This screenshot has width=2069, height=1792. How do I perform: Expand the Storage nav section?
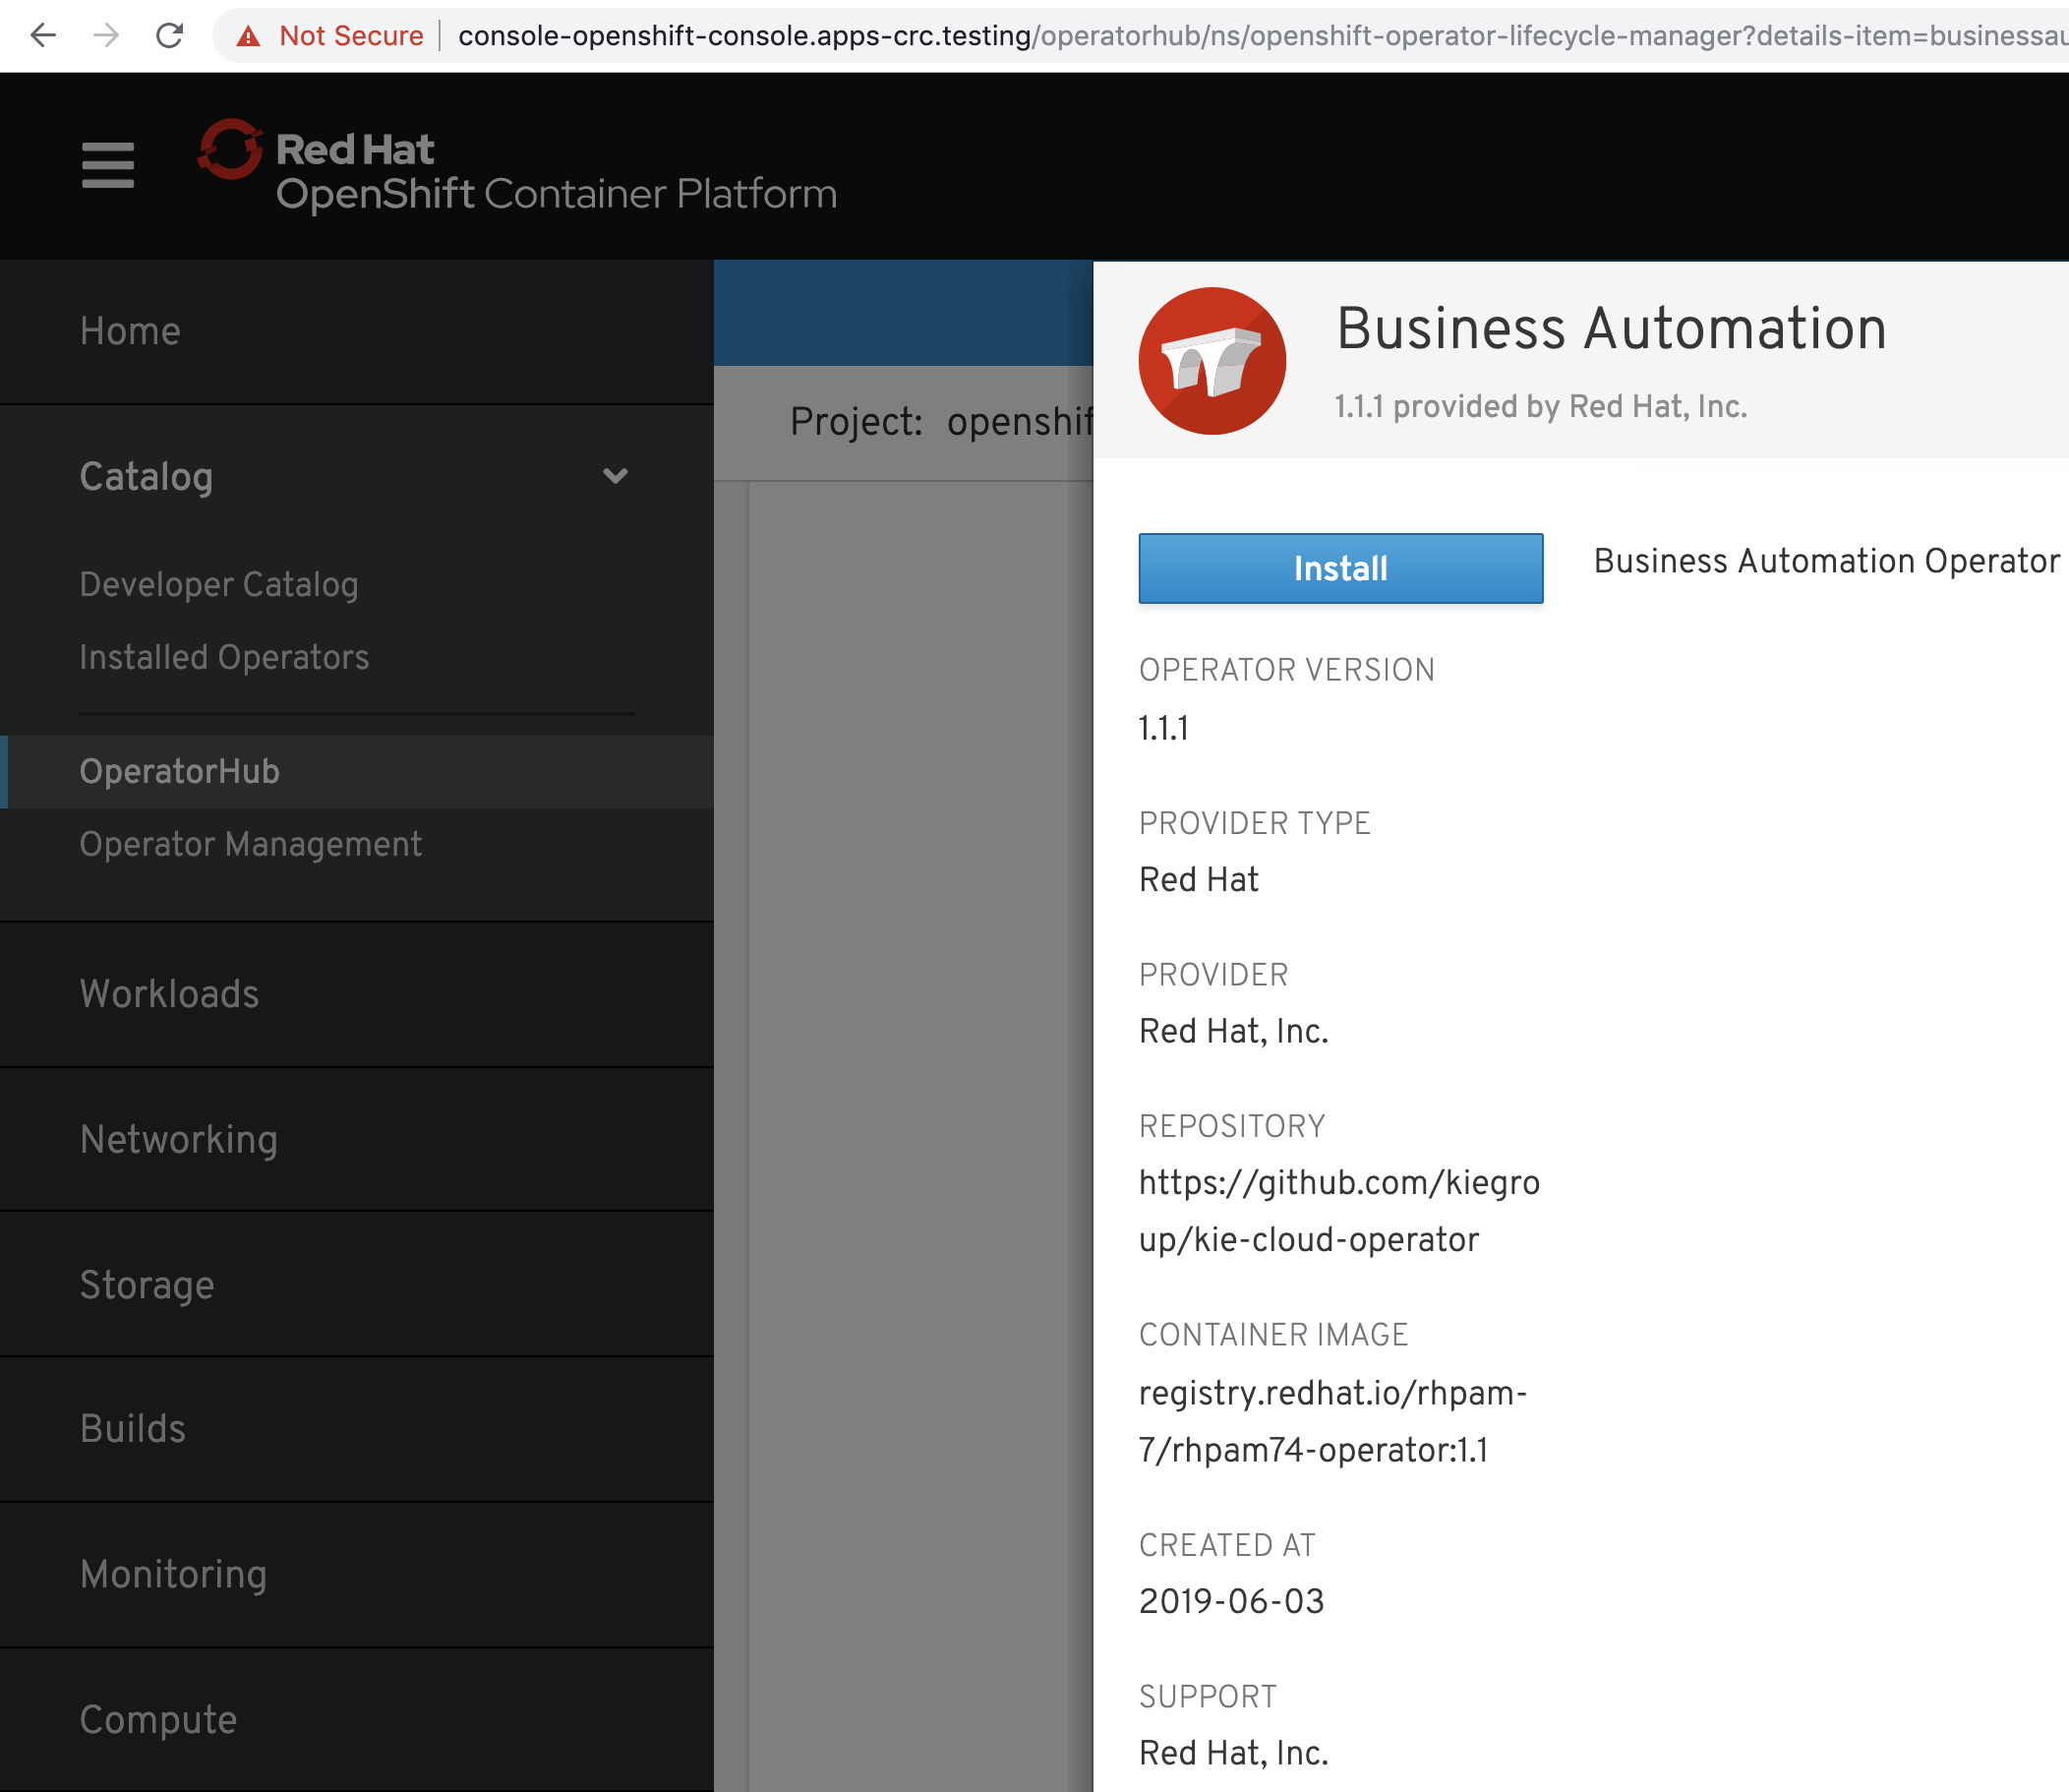[147, 1284]
